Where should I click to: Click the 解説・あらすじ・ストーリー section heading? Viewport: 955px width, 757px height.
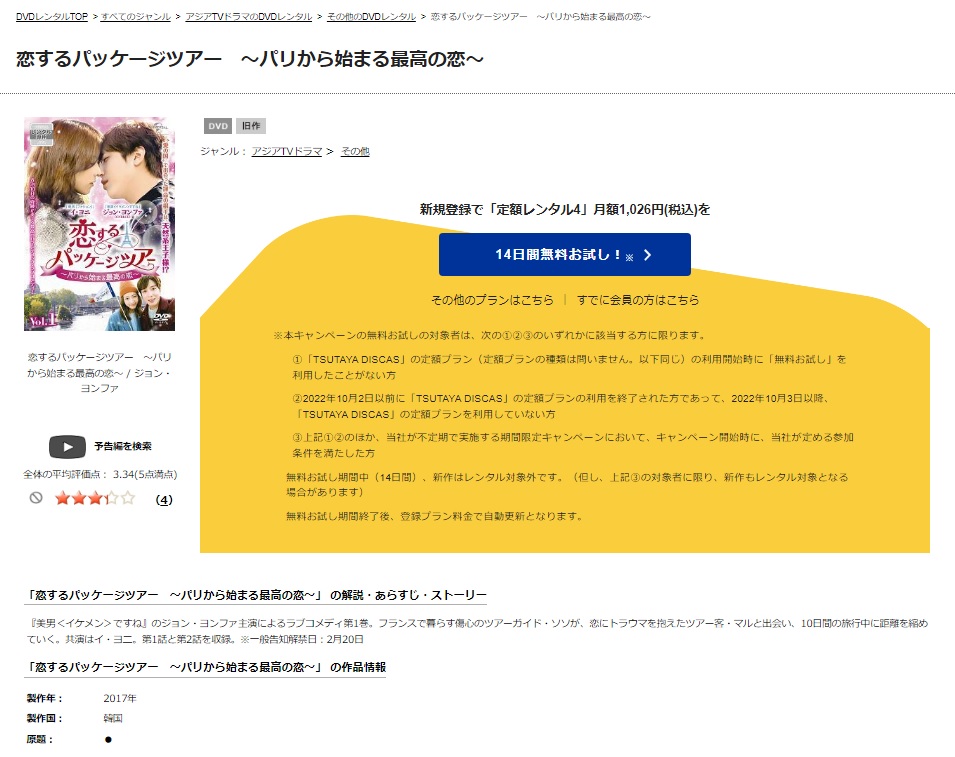tap(256, 595)
